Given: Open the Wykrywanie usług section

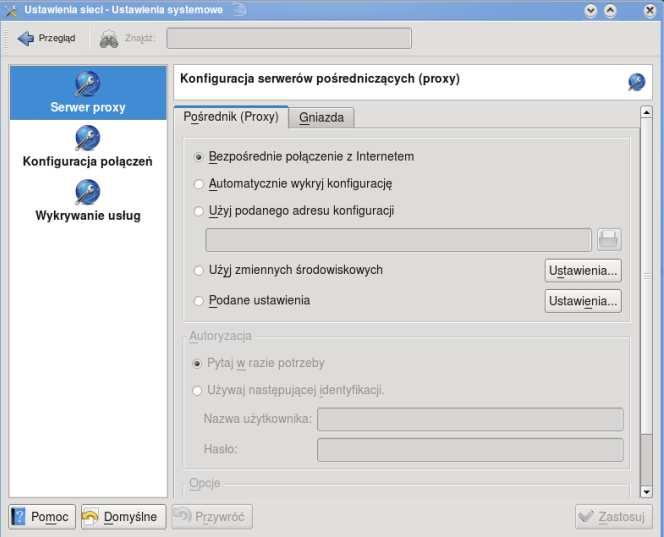Looking at the screenshot, I should (x=88, y=201).
